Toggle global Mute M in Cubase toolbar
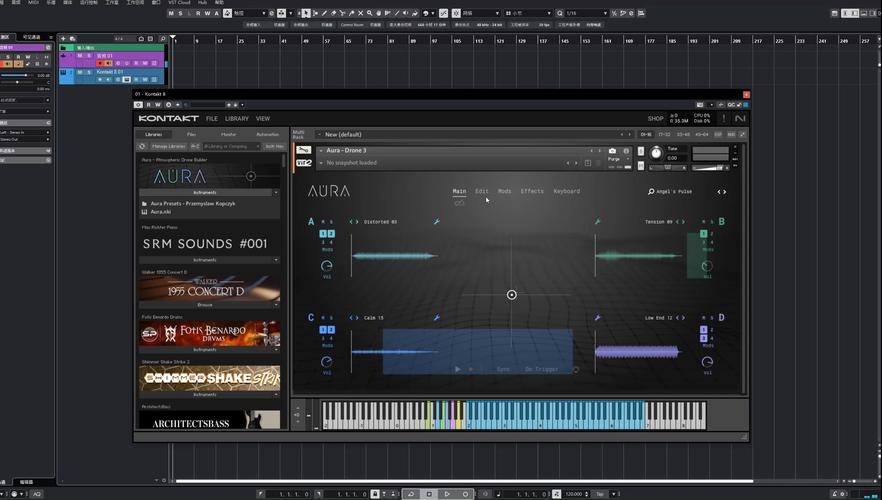882x500 pixels. coord(172,13)
